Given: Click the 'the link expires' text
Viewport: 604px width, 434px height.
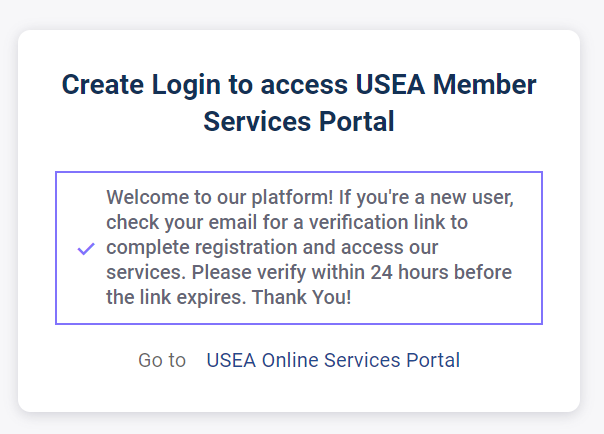Looking at the screenshot, I should [175, 298].
